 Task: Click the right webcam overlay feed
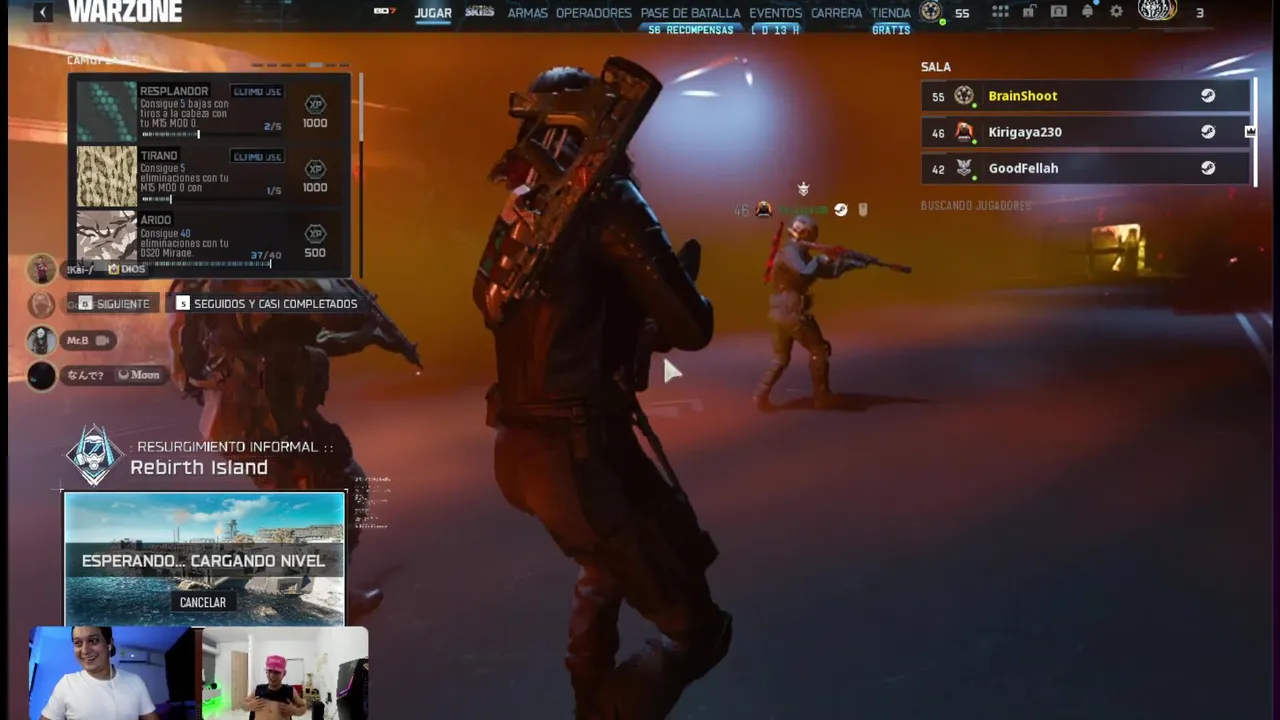(284, 673)
